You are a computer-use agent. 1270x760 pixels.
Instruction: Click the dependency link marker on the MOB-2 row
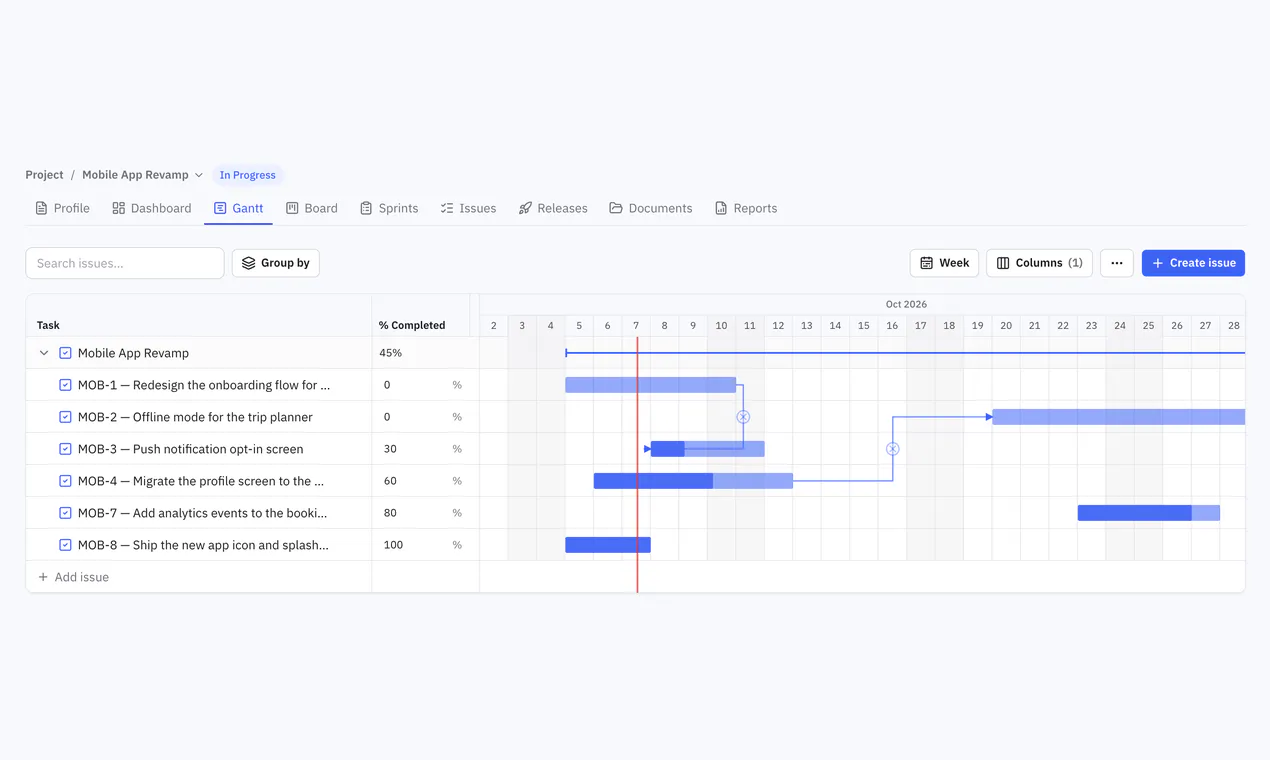[x=743, y=417]
